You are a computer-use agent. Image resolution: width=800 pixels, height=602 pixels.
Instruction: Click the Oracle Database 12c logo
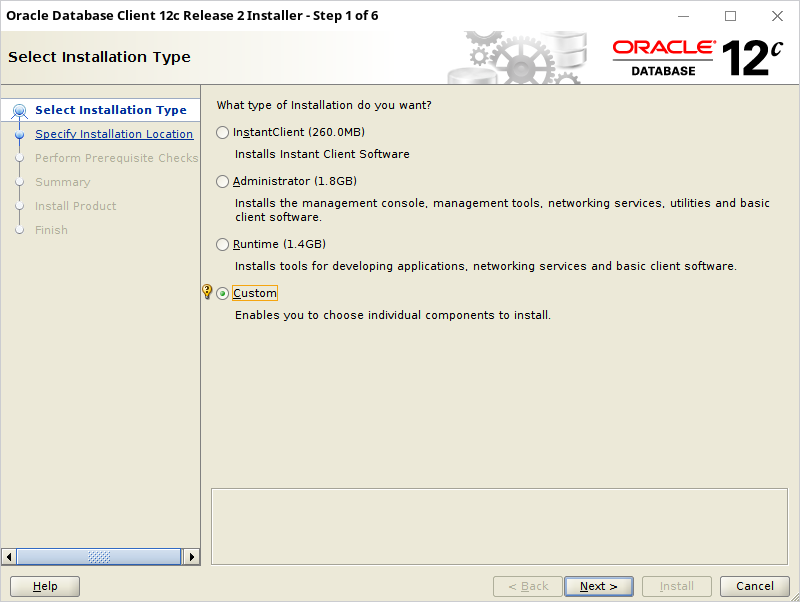pos(697,58)
